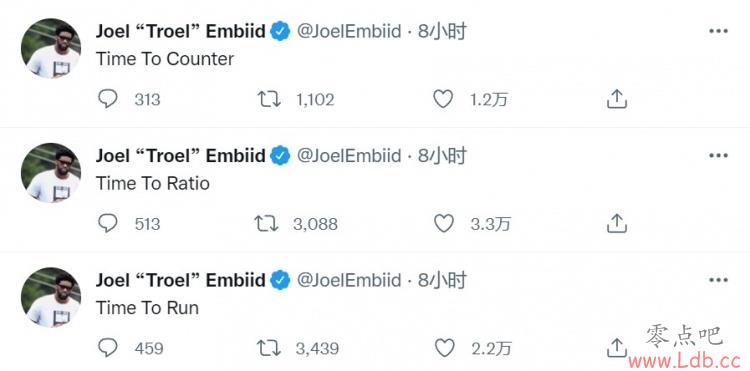Open more options for "Time To Run" tweet
Viewport: 750px width, 371px height.
[x=718, y=280]
